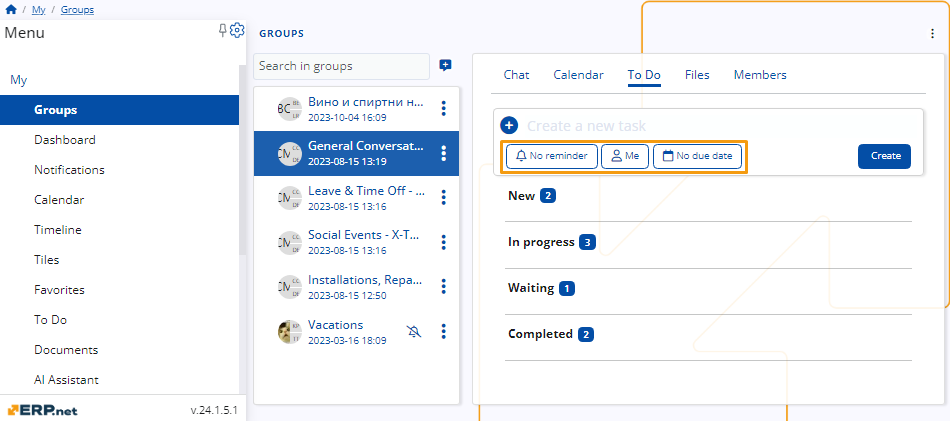The image size is (950, 421).
Task: Select Groups in the side menu
Action: coord(119,110)
